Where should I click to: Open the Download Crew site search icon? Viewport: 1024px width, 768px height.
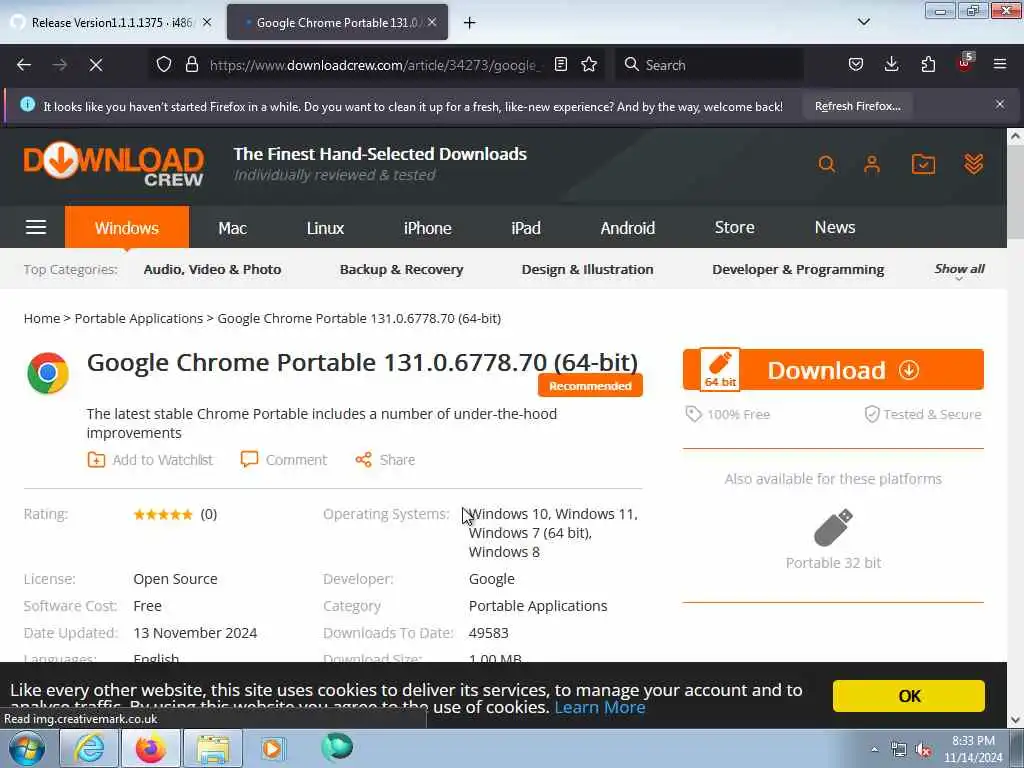(827, 164)
